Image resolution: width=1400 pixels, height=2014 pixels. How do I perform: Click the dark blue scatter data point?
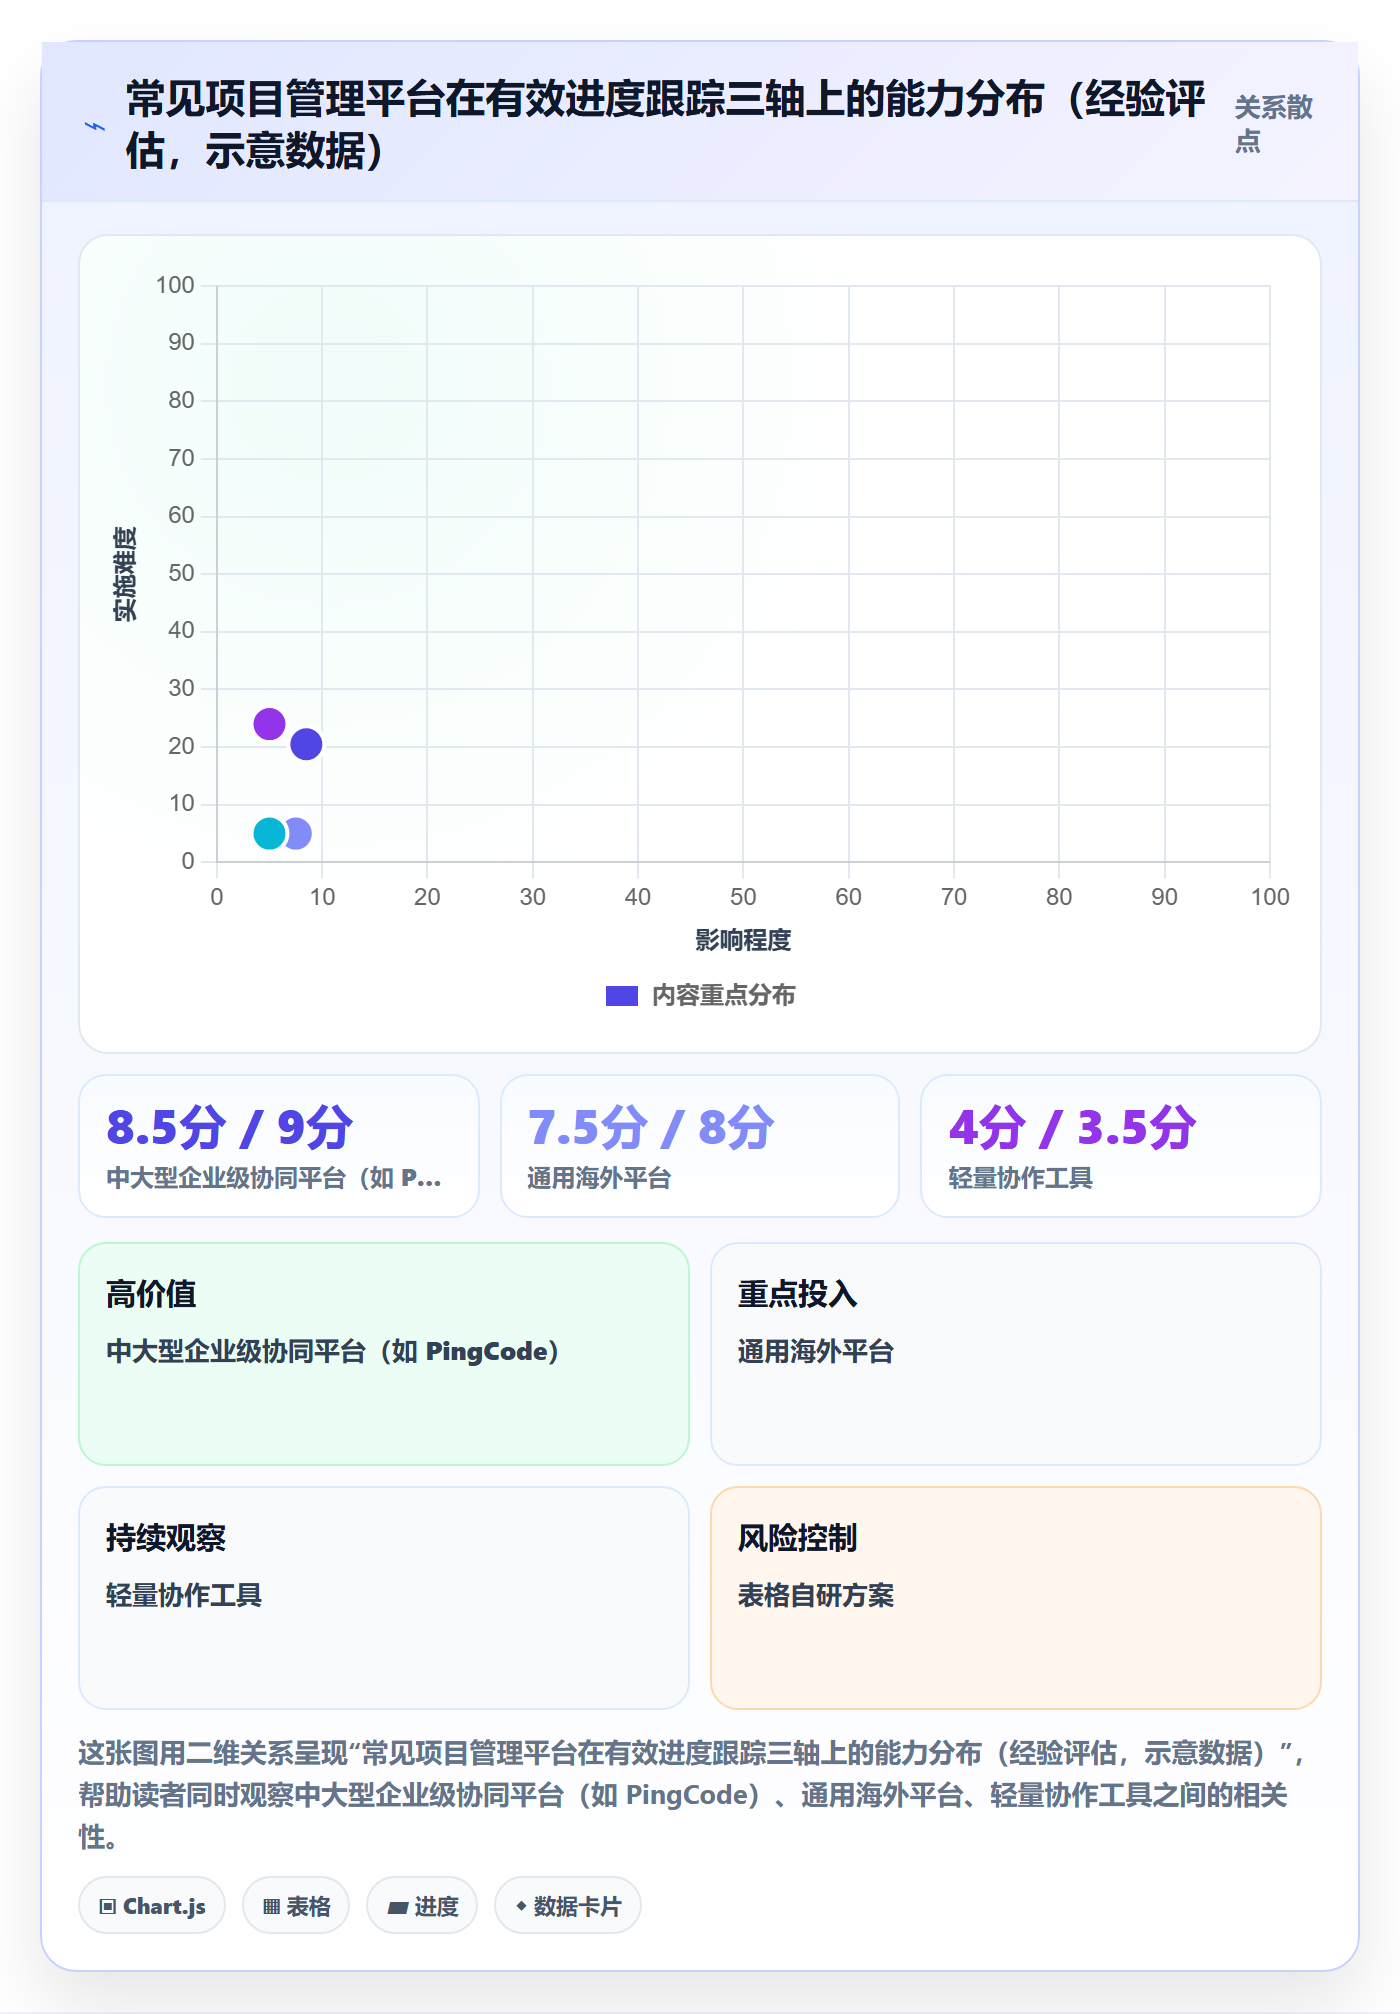[x=306, y=744]
